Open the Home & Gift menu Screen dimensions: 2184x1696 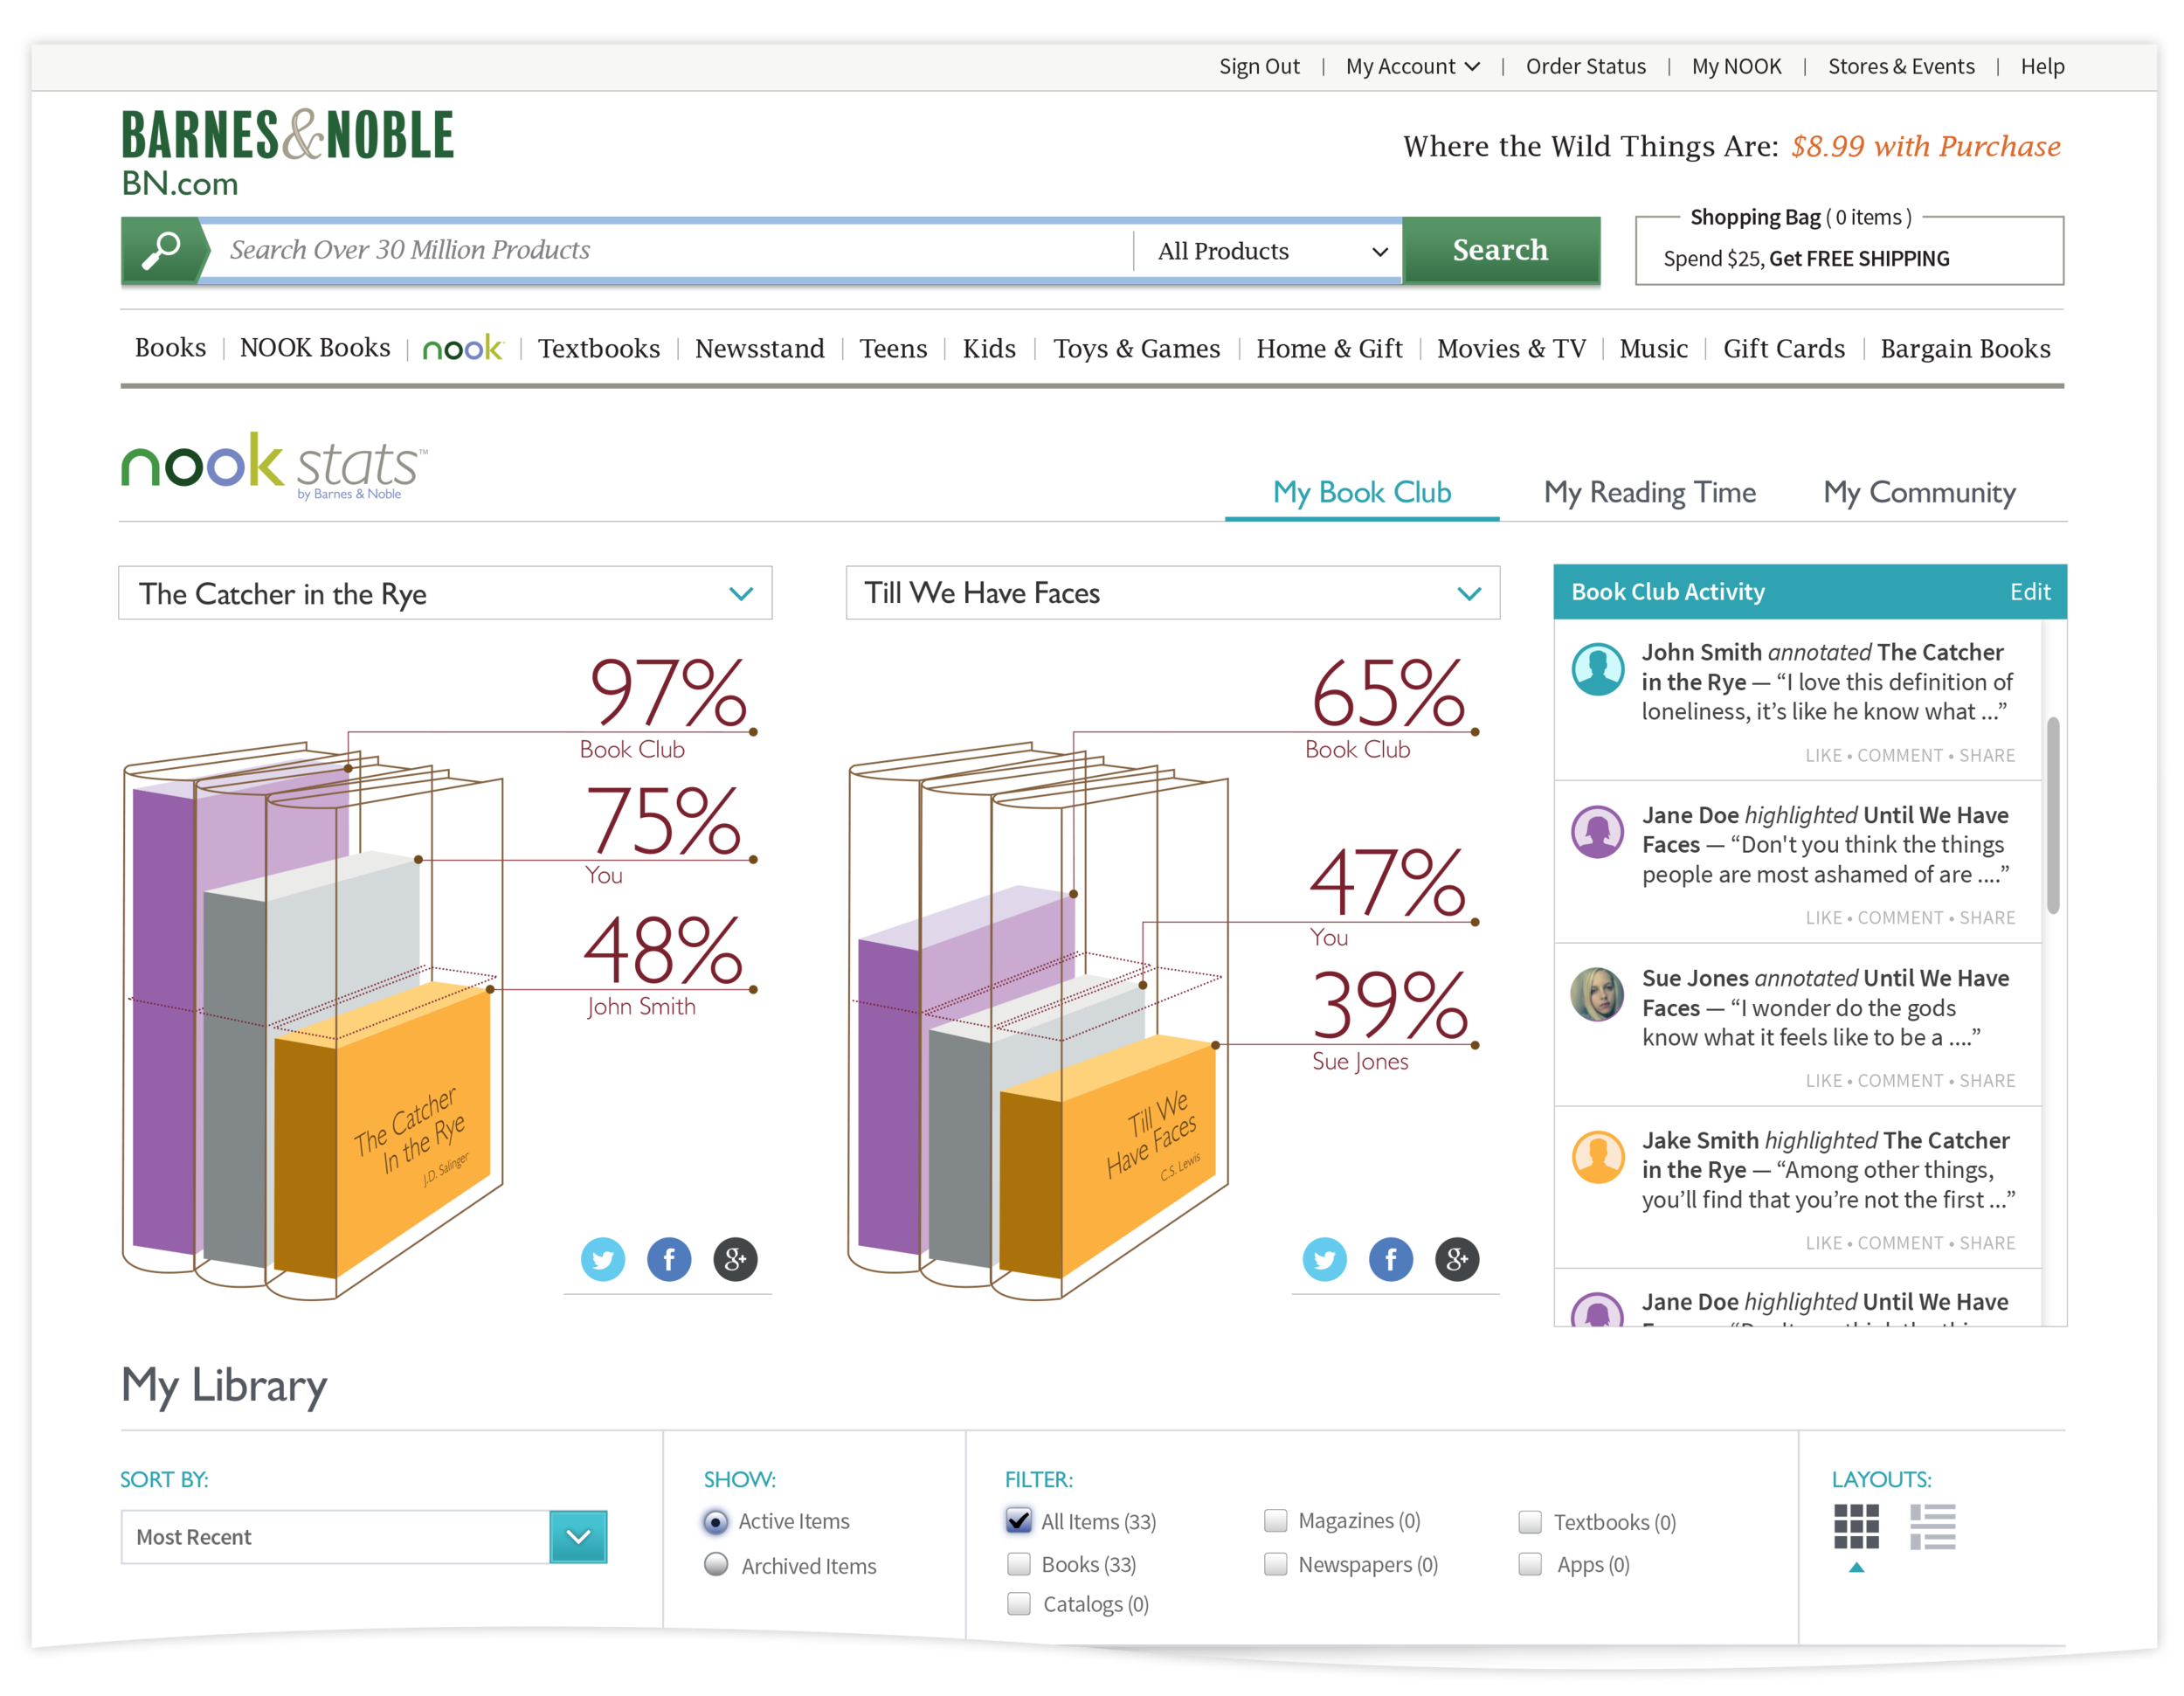click(x=1329, y=348)
